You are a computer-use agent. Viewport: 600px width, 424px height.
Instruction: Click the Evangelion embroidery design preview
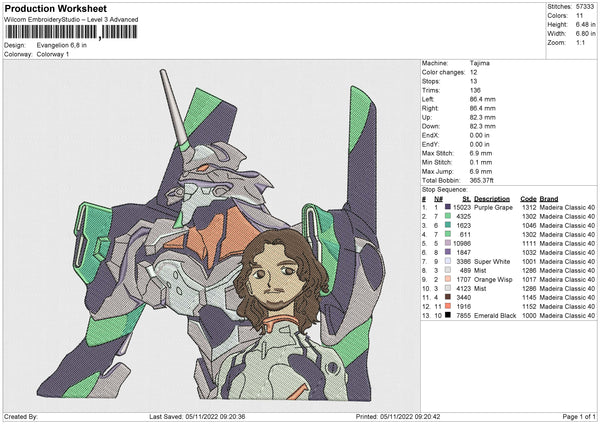point(211,235)
